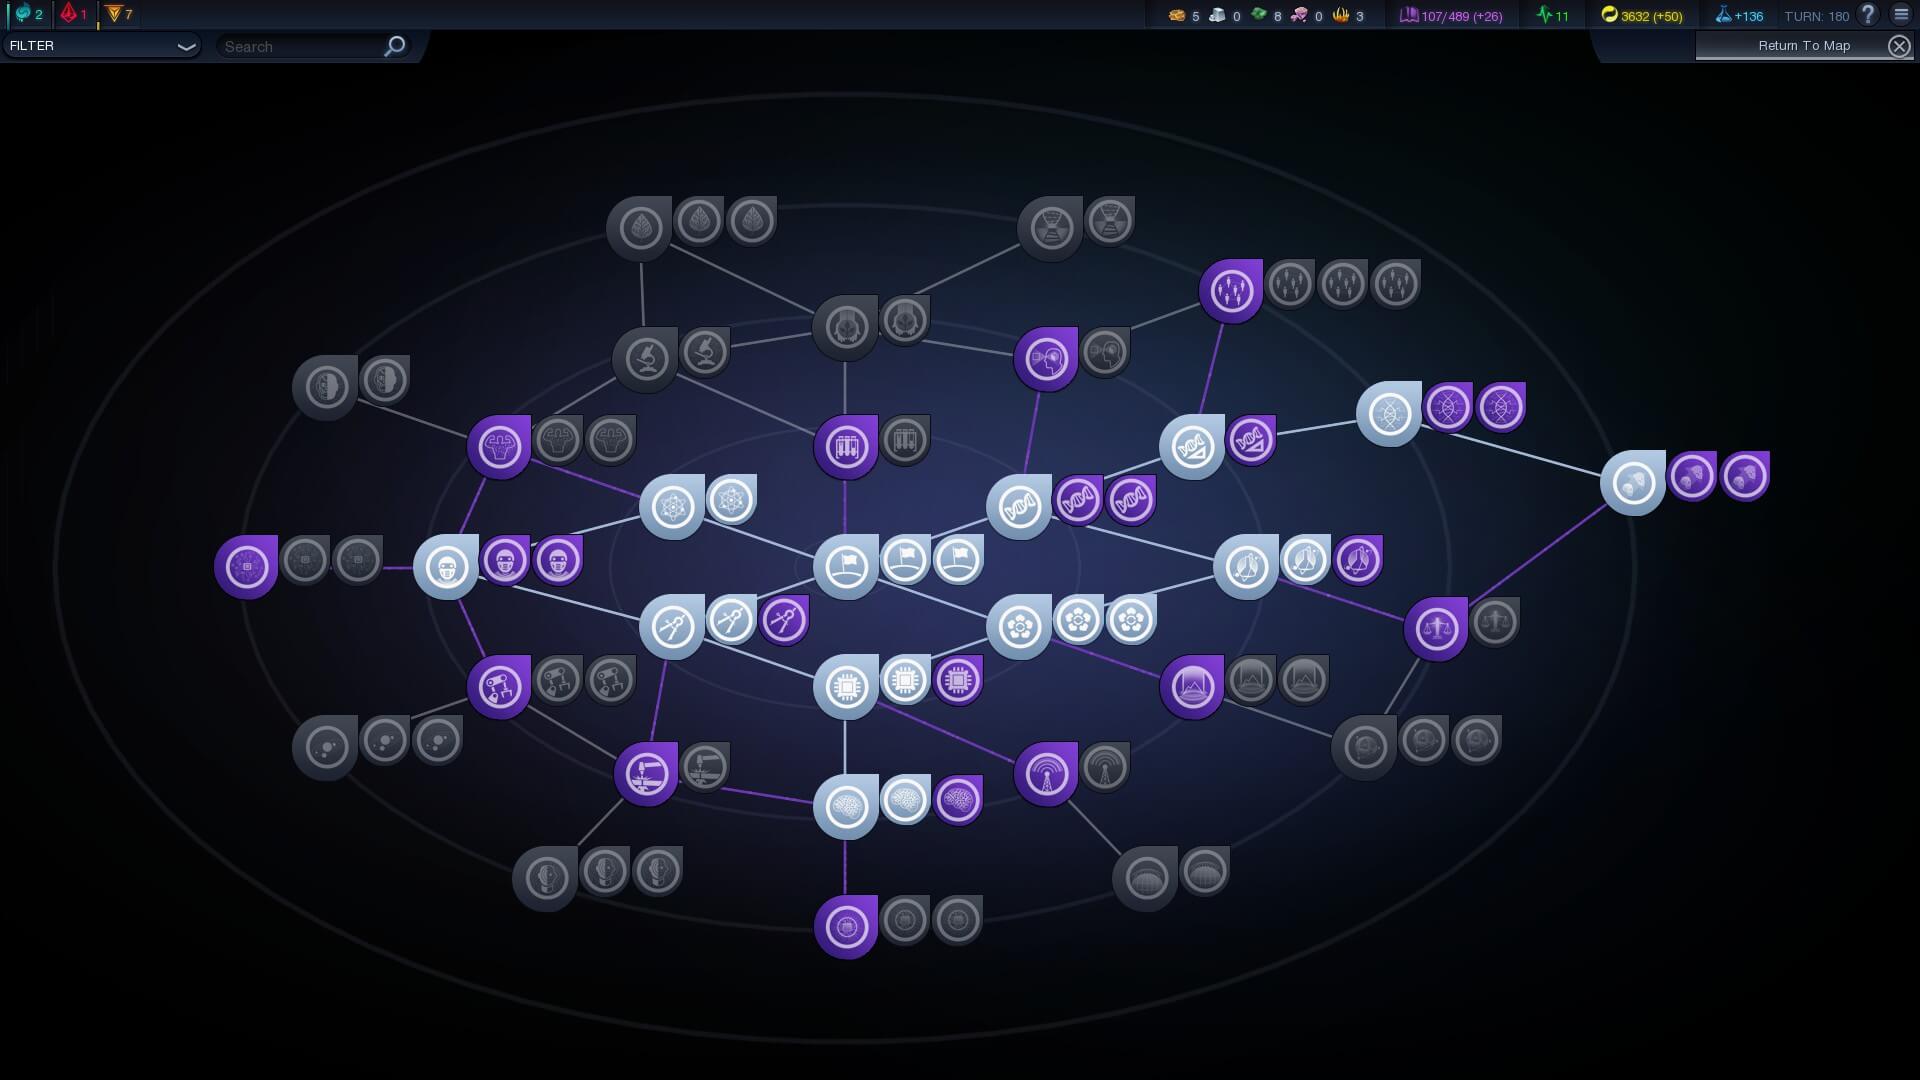
Task: Select the gray hourglass tech node
Action: pos(1050,229)
